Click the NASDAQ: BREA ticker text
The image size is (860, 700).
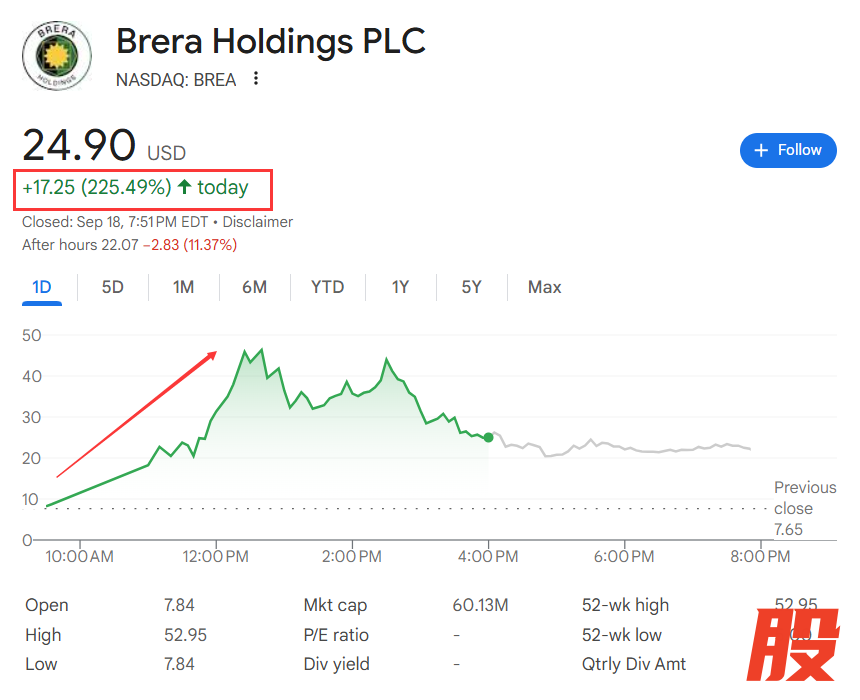[x=176, y=80]
